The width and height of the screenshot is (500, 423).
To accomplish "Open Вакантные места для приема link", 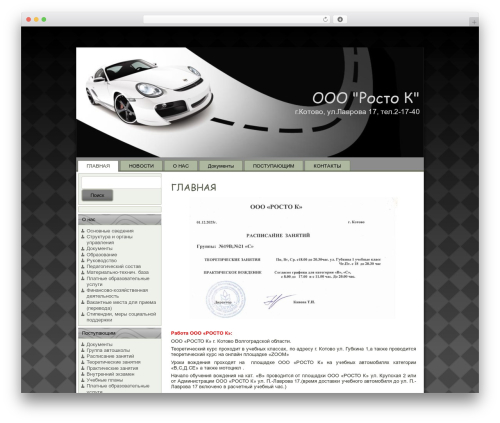I will 121,305.
